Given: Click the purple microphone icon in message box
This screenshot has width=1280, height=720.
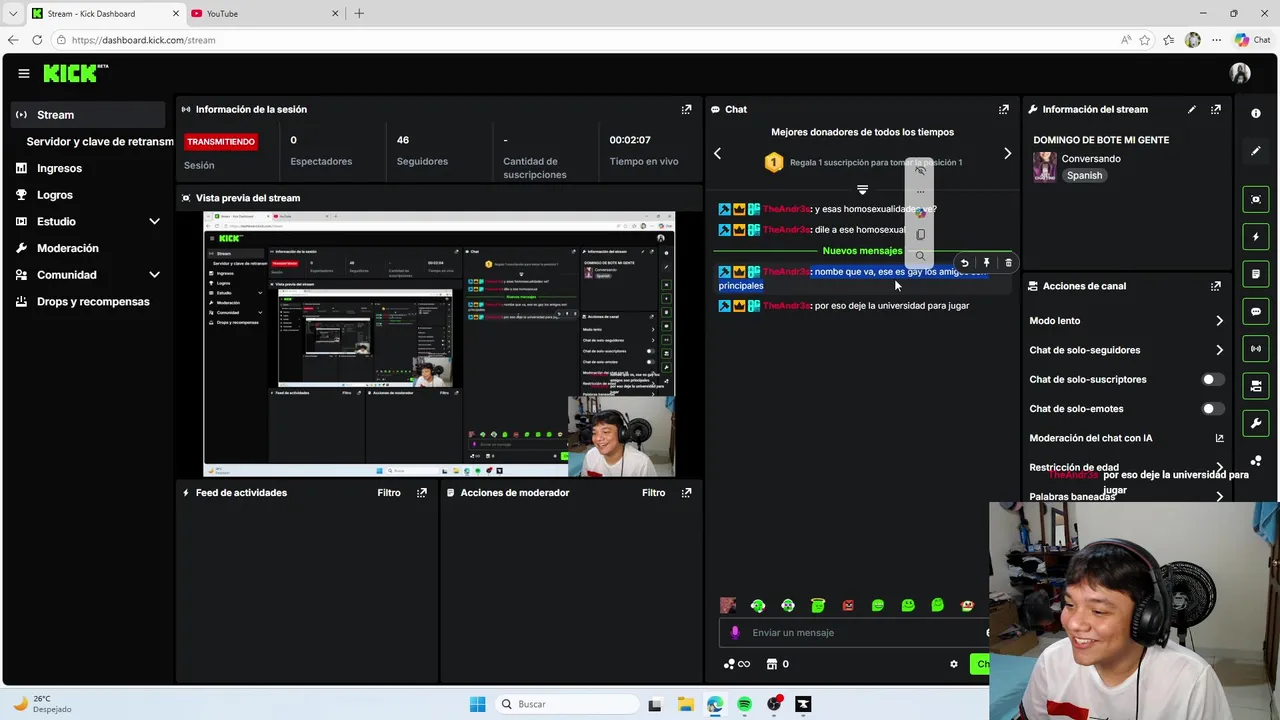Looking at the screenshot, I should 735,632.
